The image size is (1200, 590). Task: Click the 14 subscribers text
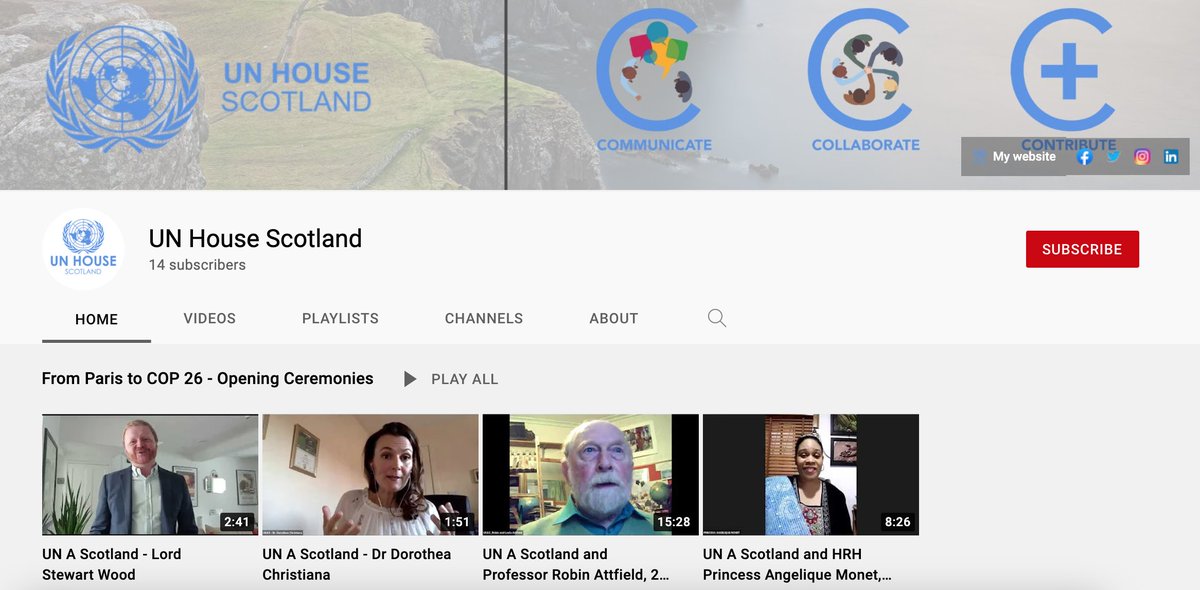(197, 265)
